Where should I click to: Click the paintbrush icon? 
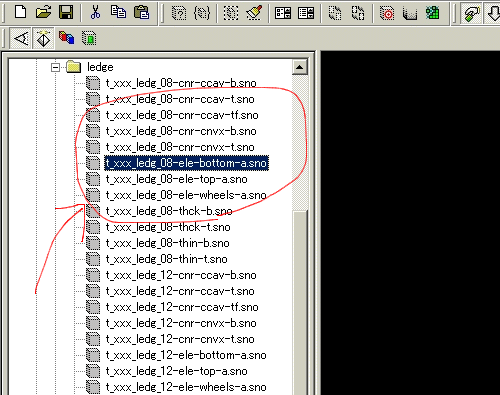[254, 13]
